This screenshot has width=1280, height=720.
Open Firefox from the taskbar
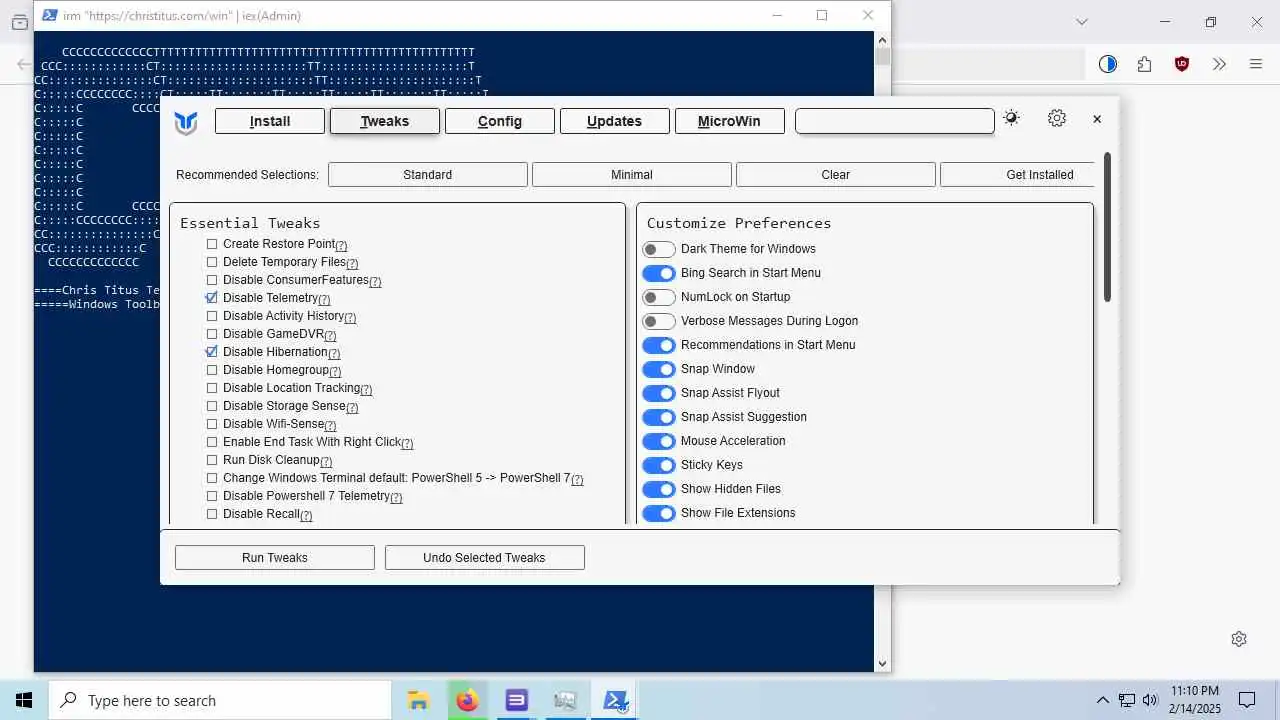point(467,700)
